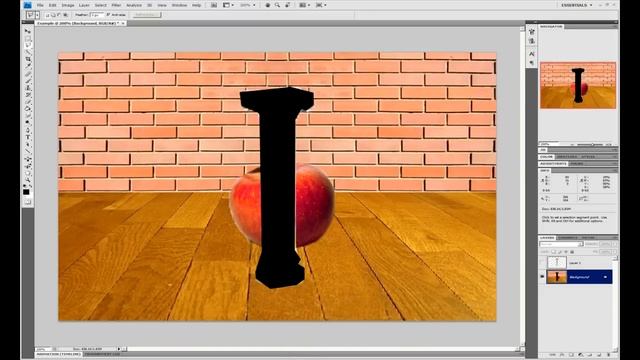Viewport: 640px width, 360px height.
Task: Select the Gradient tool
Action: [x=28, y=109]
